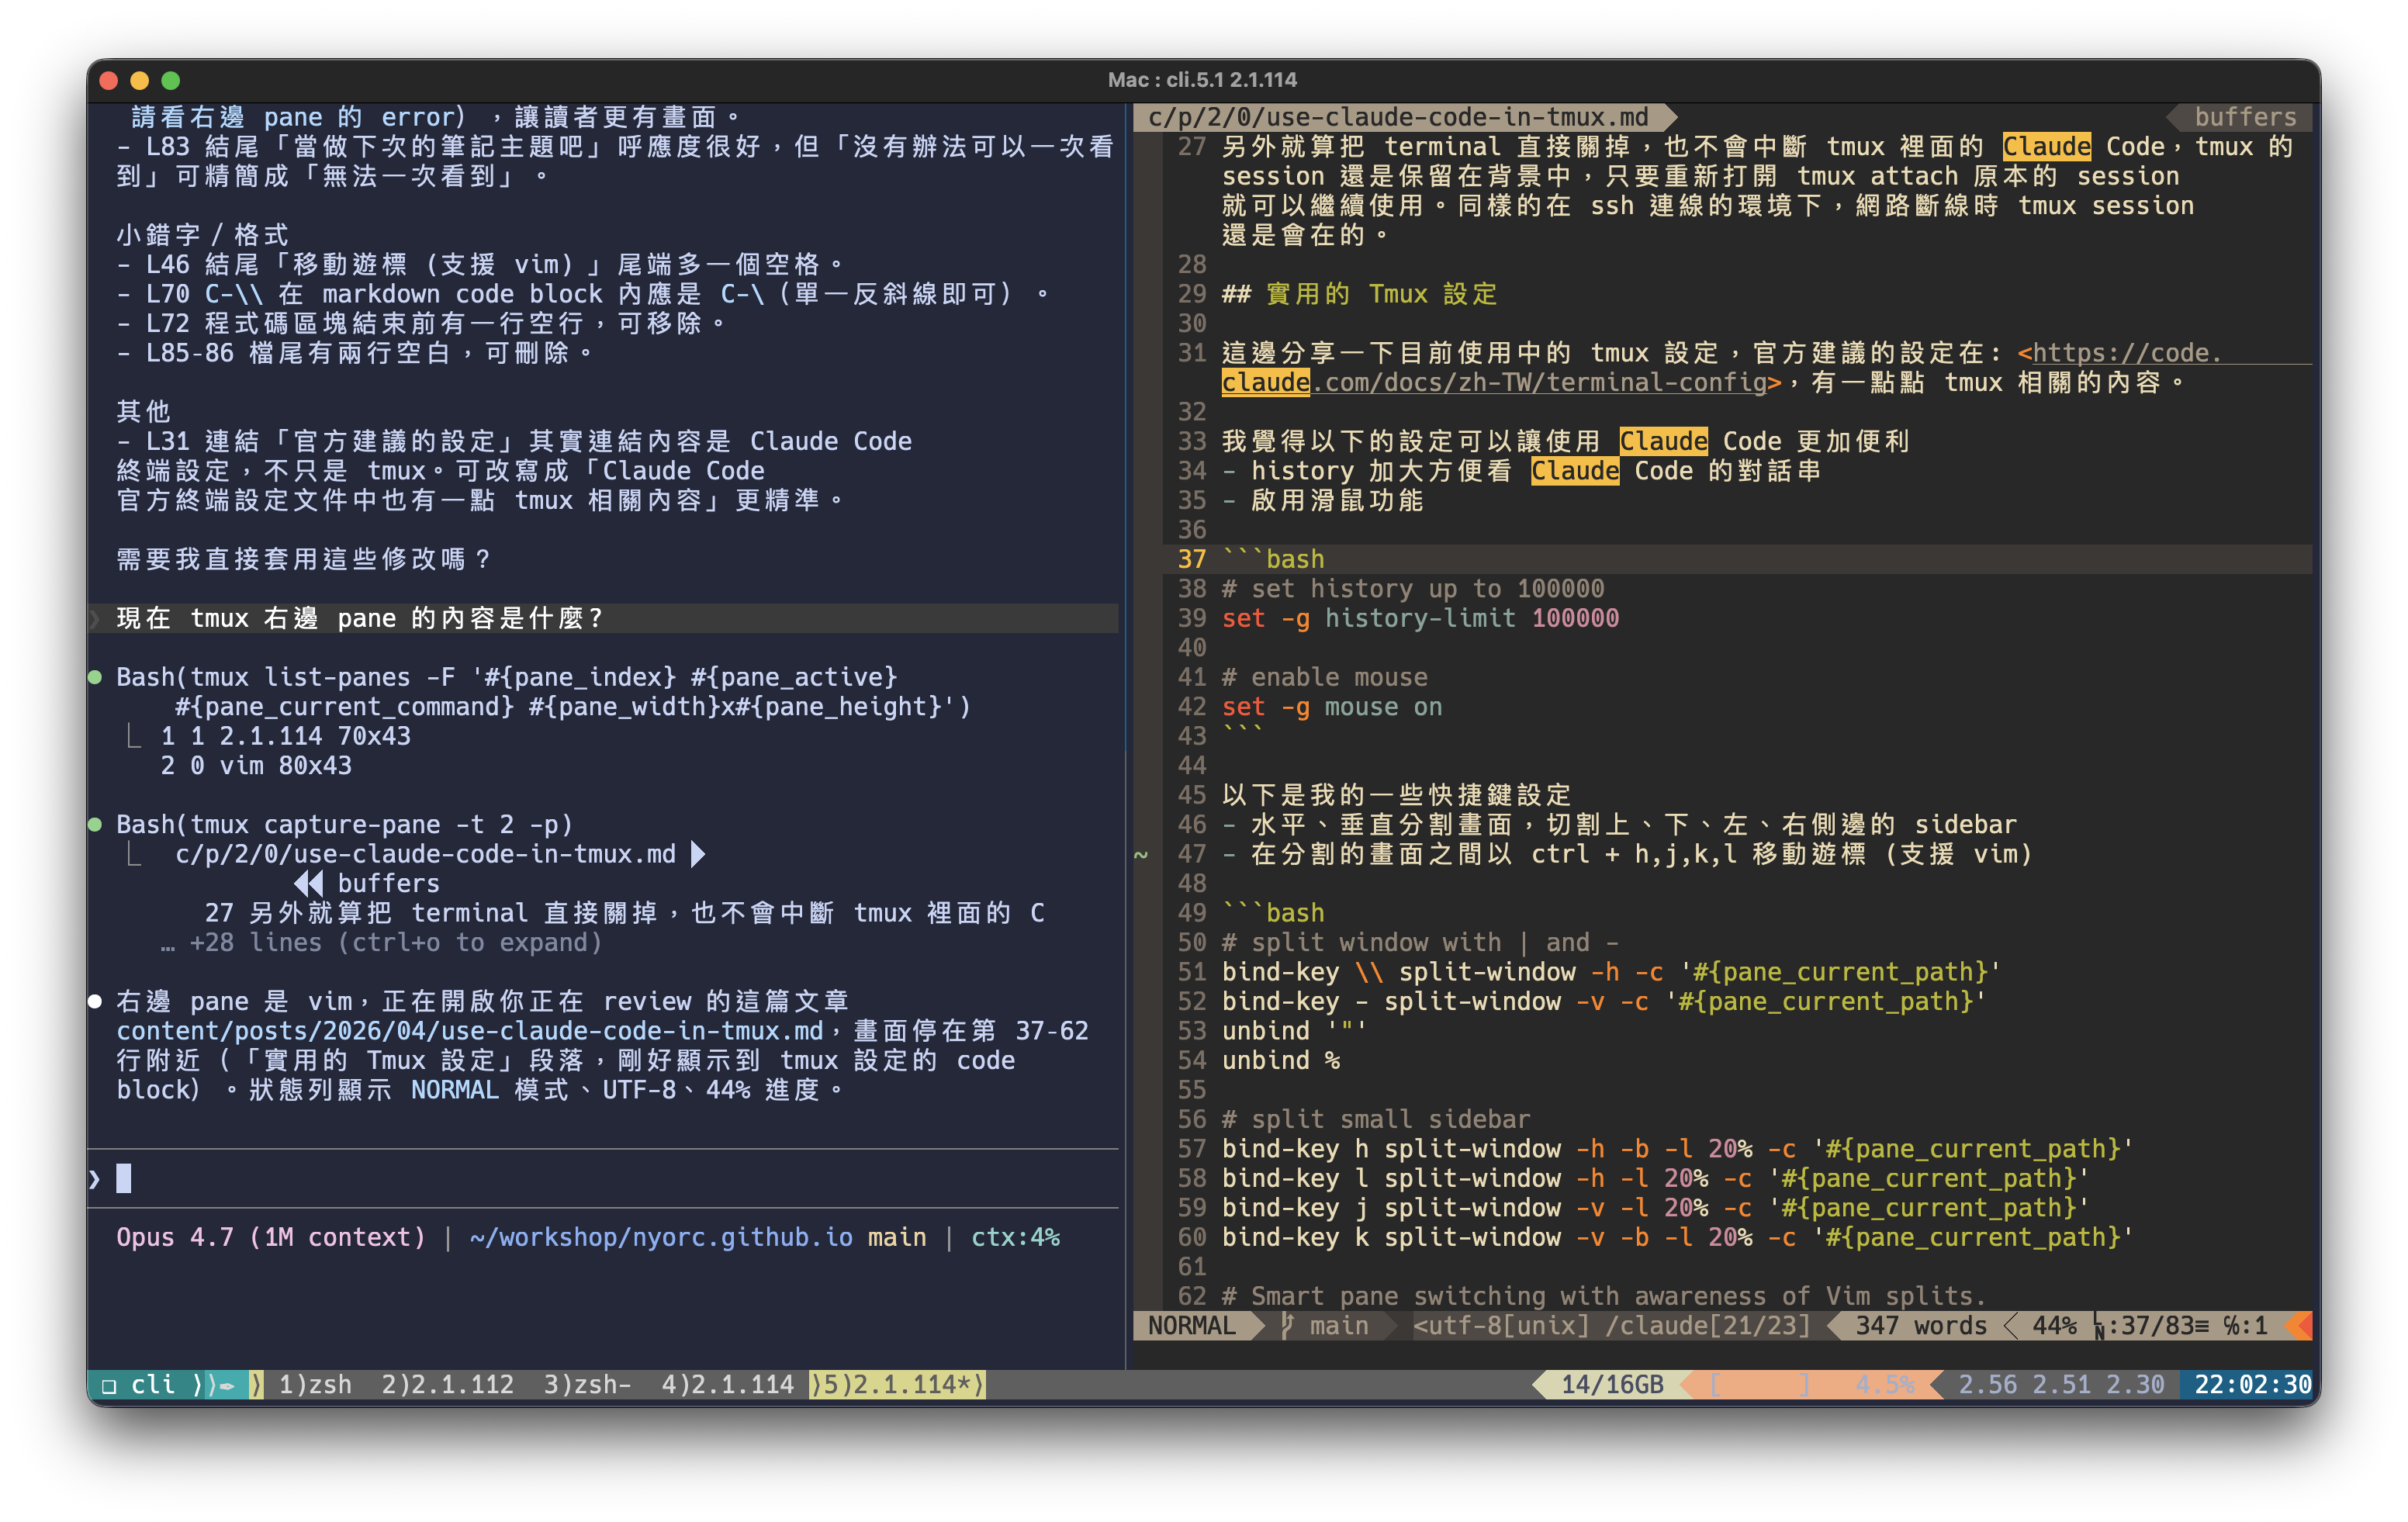Click the highlighted 'Claude' match on line 34
2408x1522 pixels.
pyautogui.click(x=1575, y=471)
